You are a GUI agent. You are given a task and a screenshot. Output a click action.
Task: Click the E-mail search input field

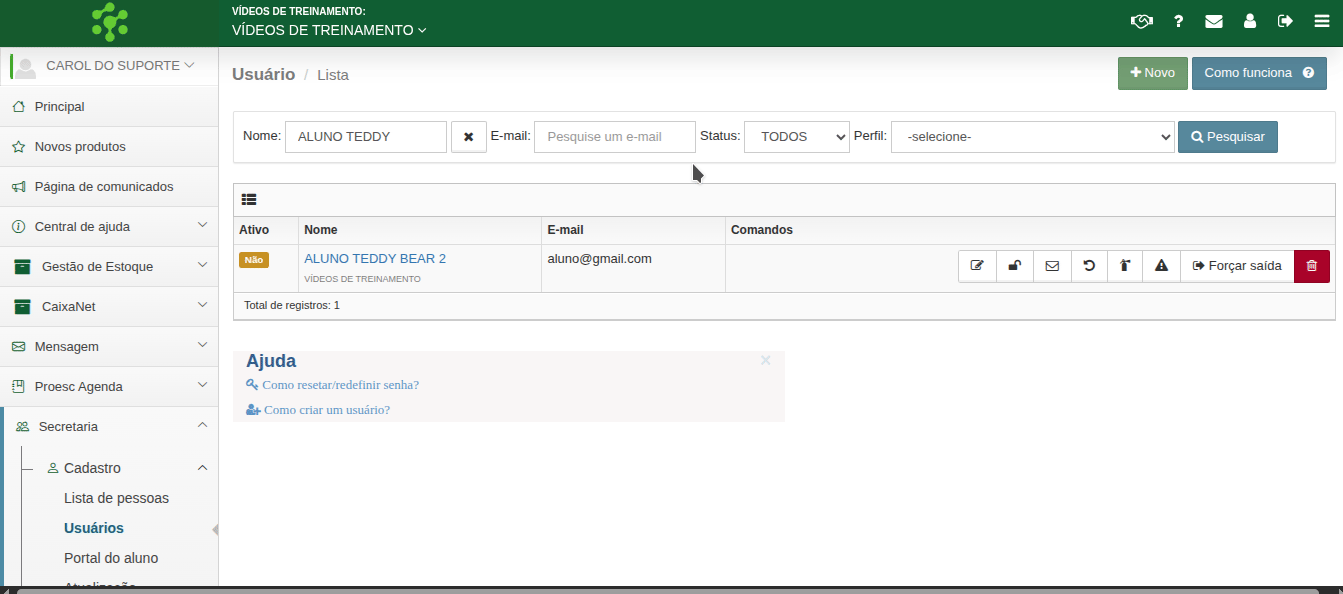[614, 137]
